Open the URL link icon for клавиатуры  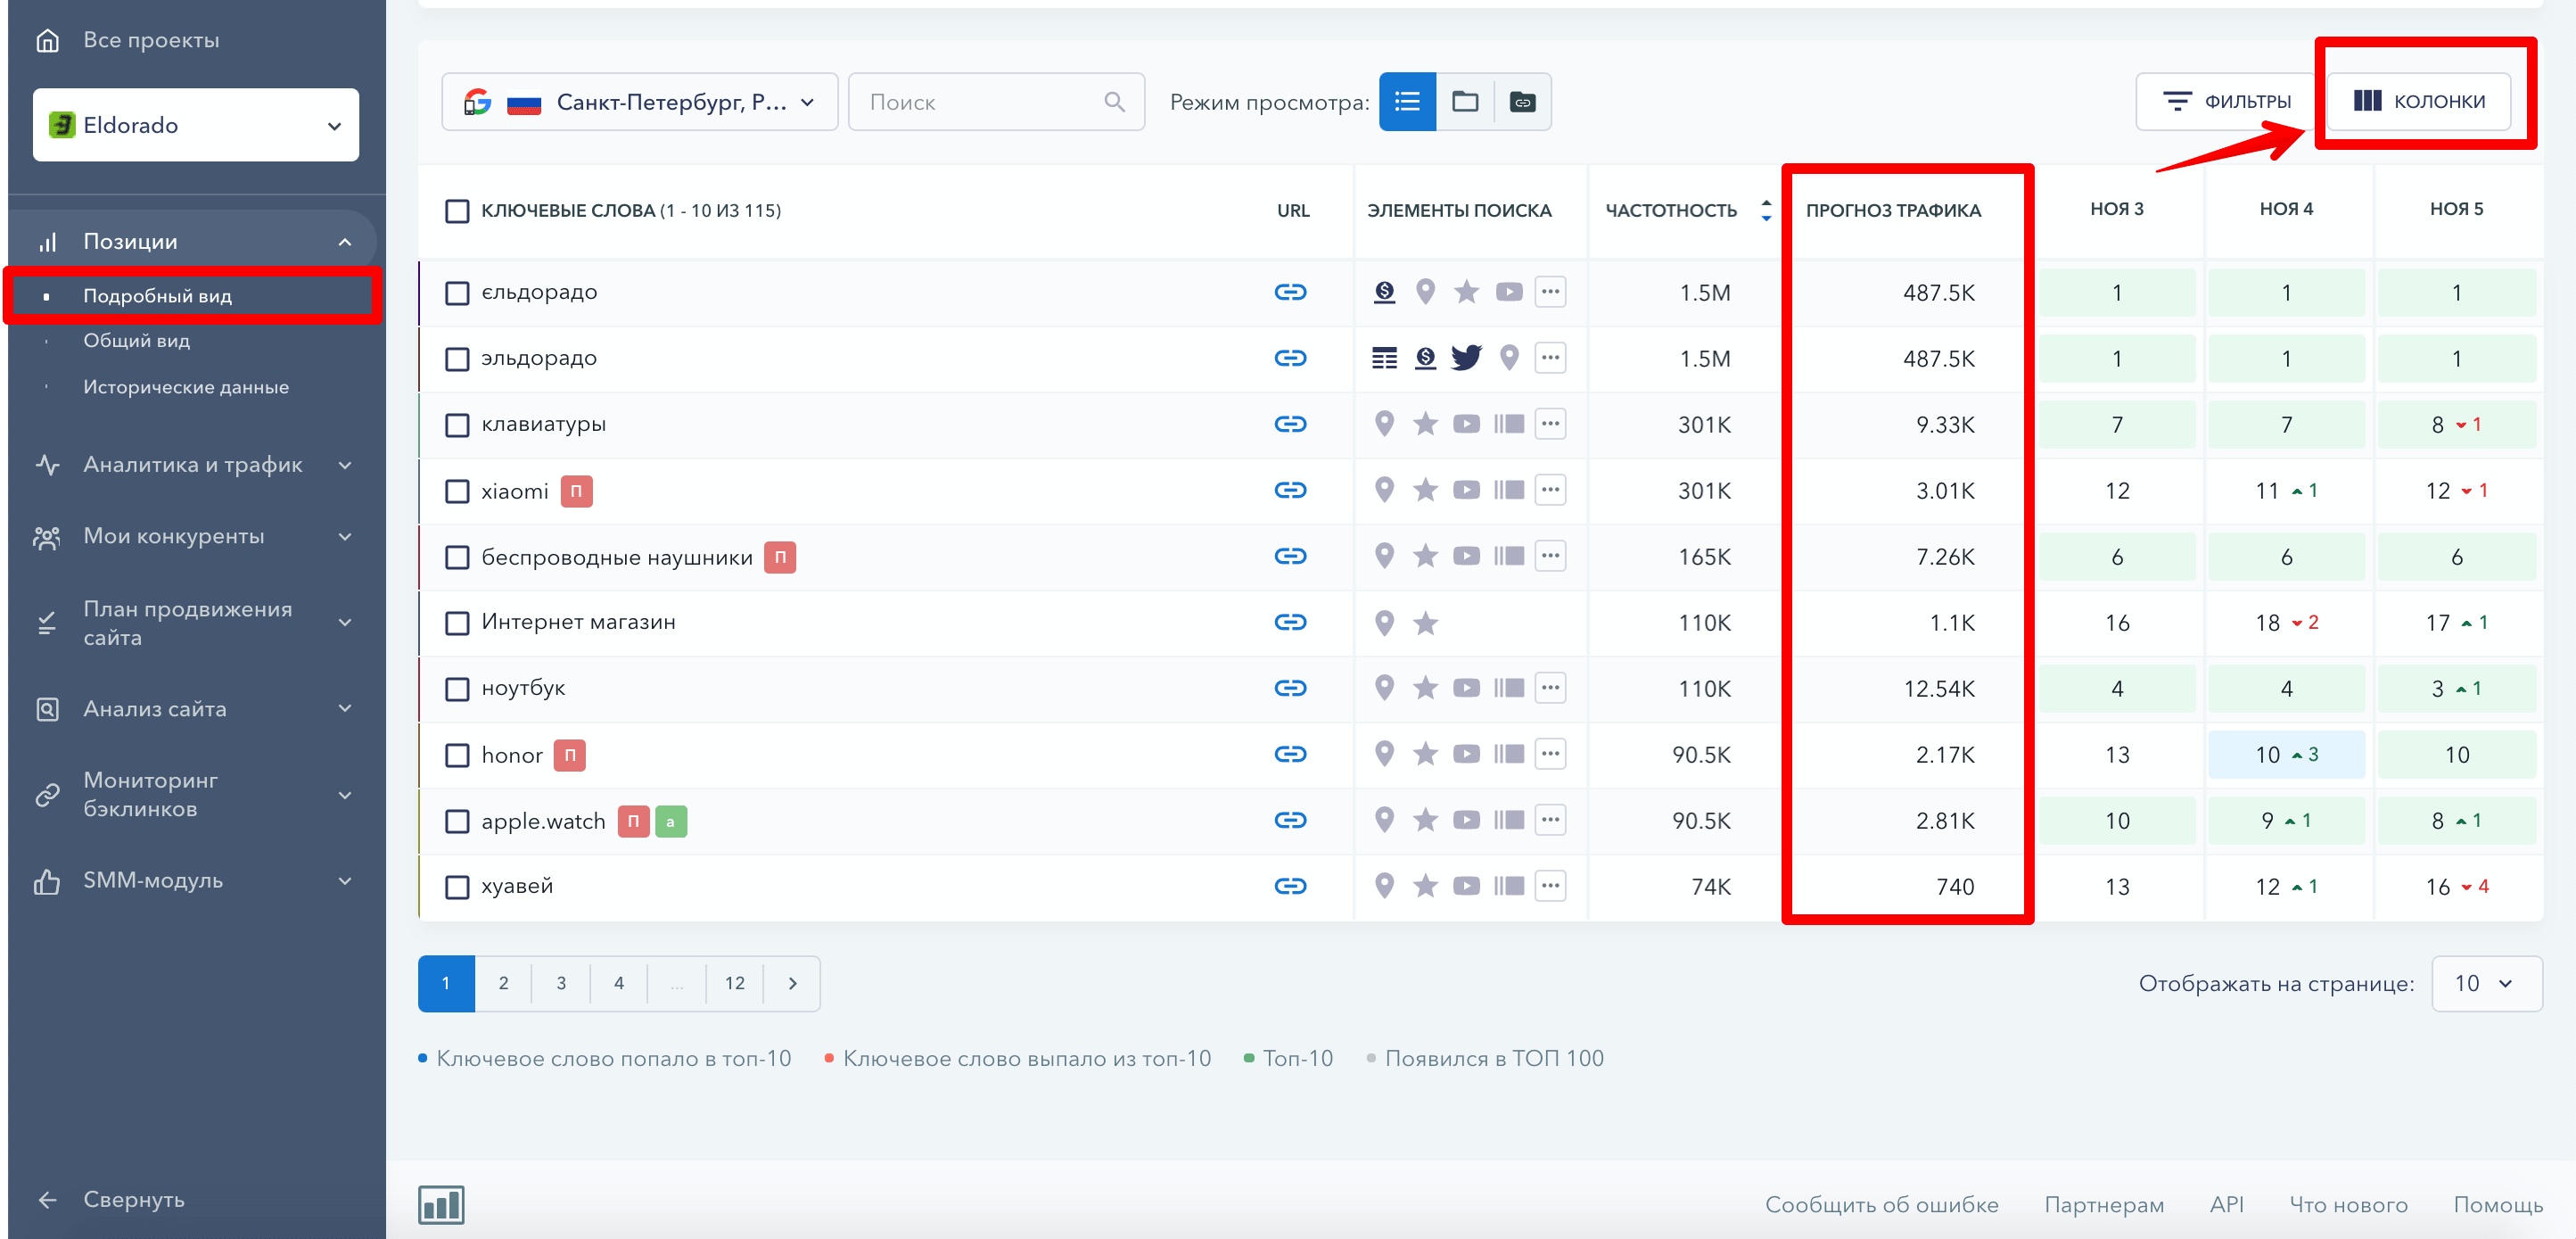click(1290, 424)
